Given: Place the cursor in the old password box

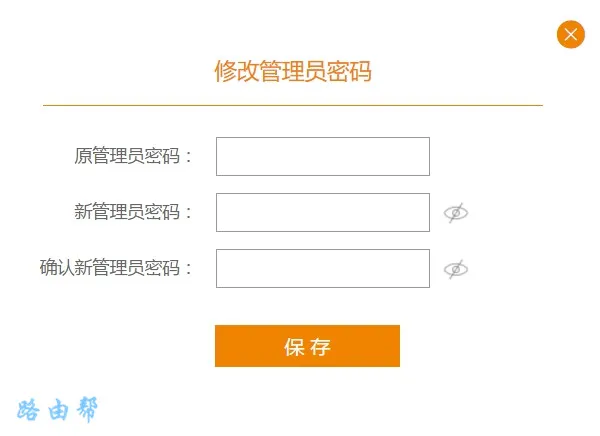Looking at the screenshot, I should click(x=322, y=156).
